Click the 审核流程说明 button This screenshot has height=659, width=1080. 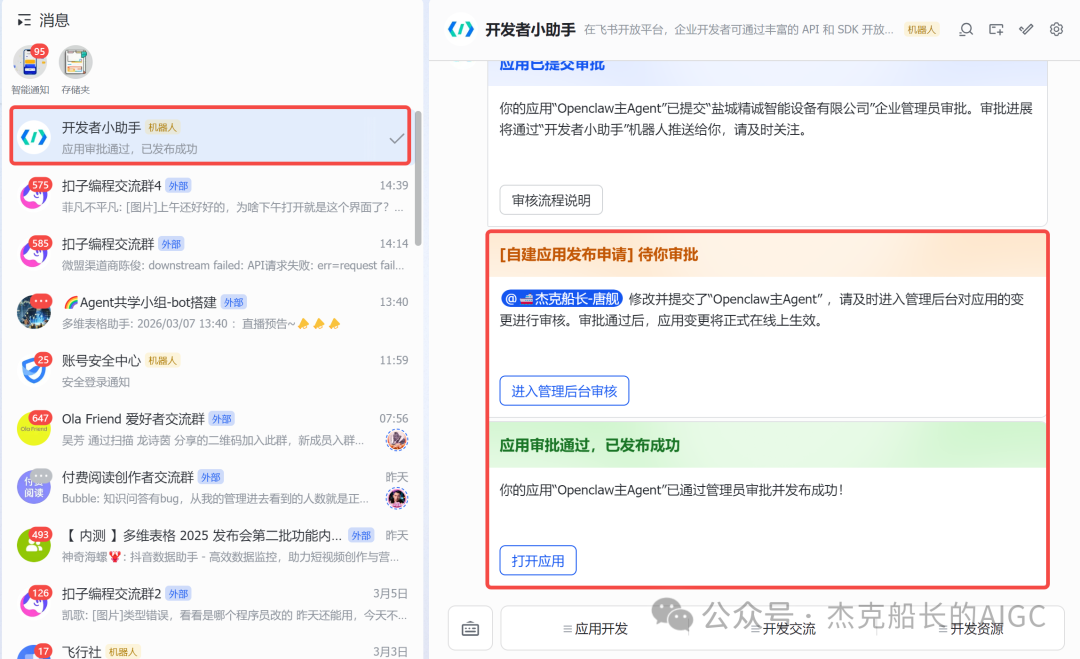click(x=551, y=200)
